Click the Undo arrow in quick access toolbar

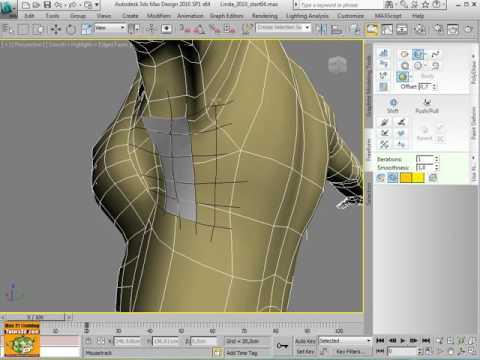[58, 5]
